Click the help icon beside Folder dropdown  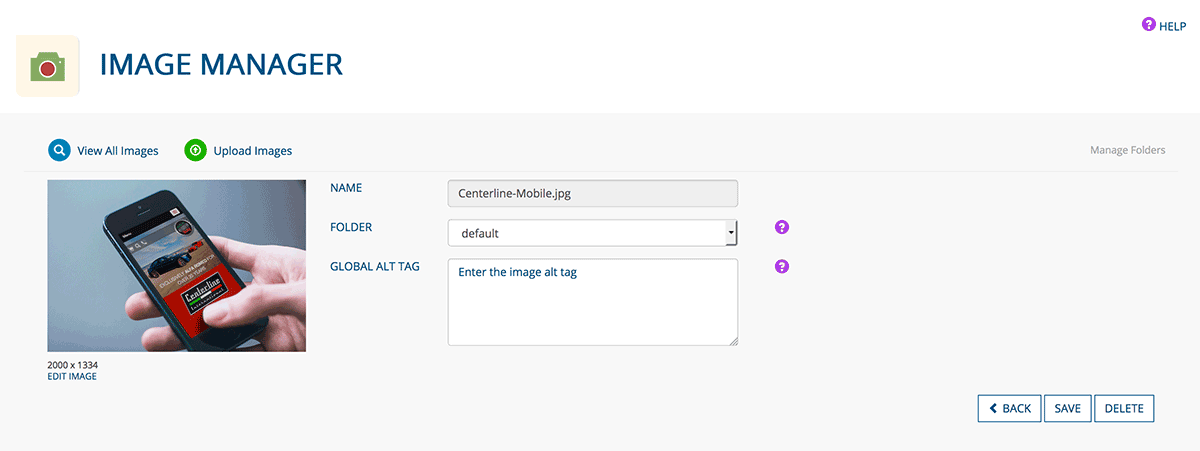coord(782,228)
